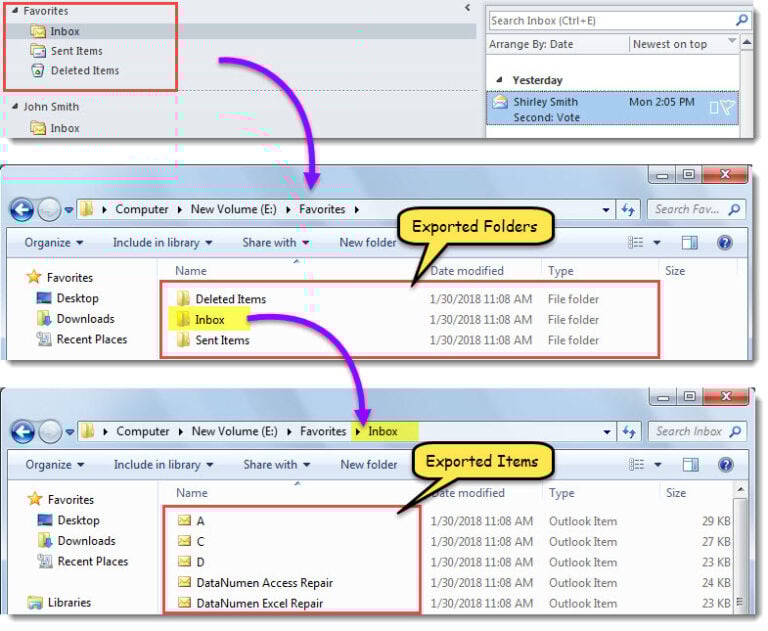Viewport: 768px width, 631px height.
Task: Minimize the Outlook navigation pane
Action: pyautogui.click(x=467, y=7)
